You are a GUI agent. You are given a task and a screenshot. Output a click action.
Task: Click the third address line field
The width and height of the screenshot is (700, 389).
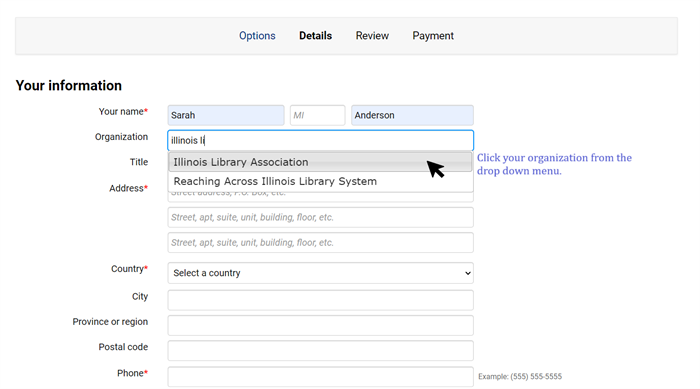click(x=321, y=243)
